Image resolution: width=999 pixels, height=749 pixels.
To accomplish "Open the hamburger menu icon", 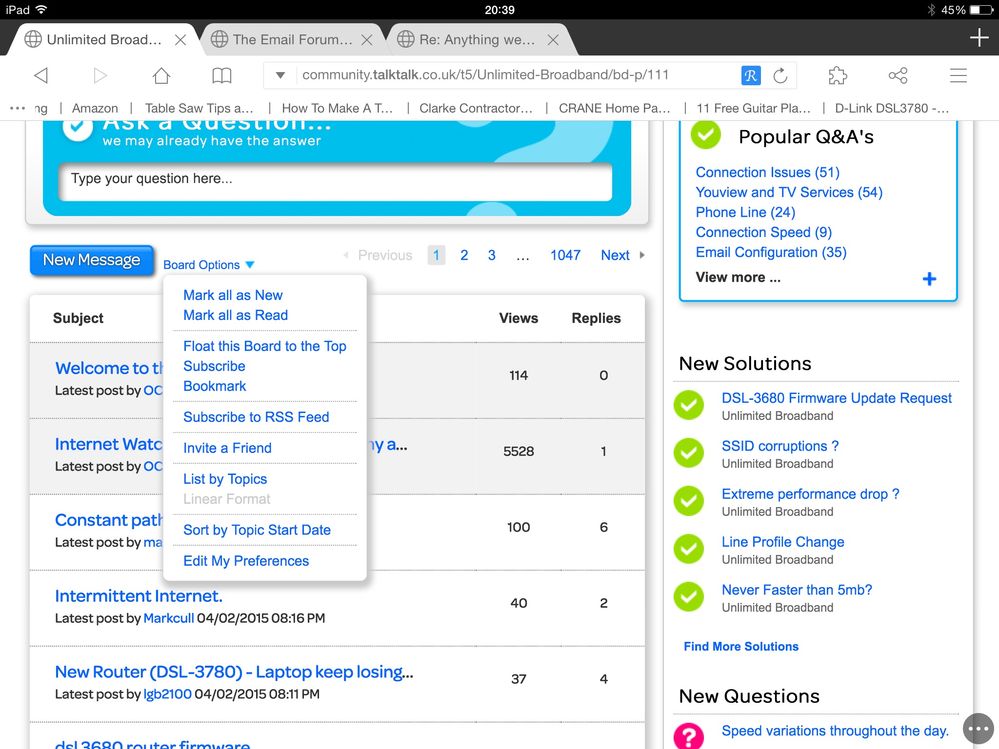I will (958, 76).
